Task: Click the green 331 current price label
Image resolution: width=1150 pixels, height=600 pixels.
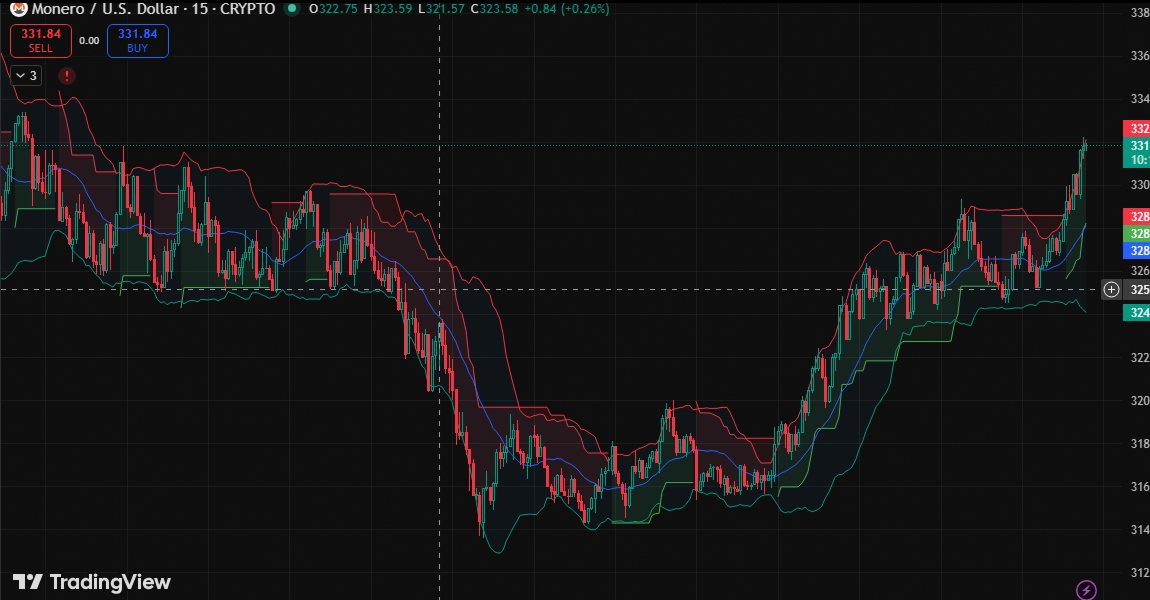Action: tap(1137, 146)
